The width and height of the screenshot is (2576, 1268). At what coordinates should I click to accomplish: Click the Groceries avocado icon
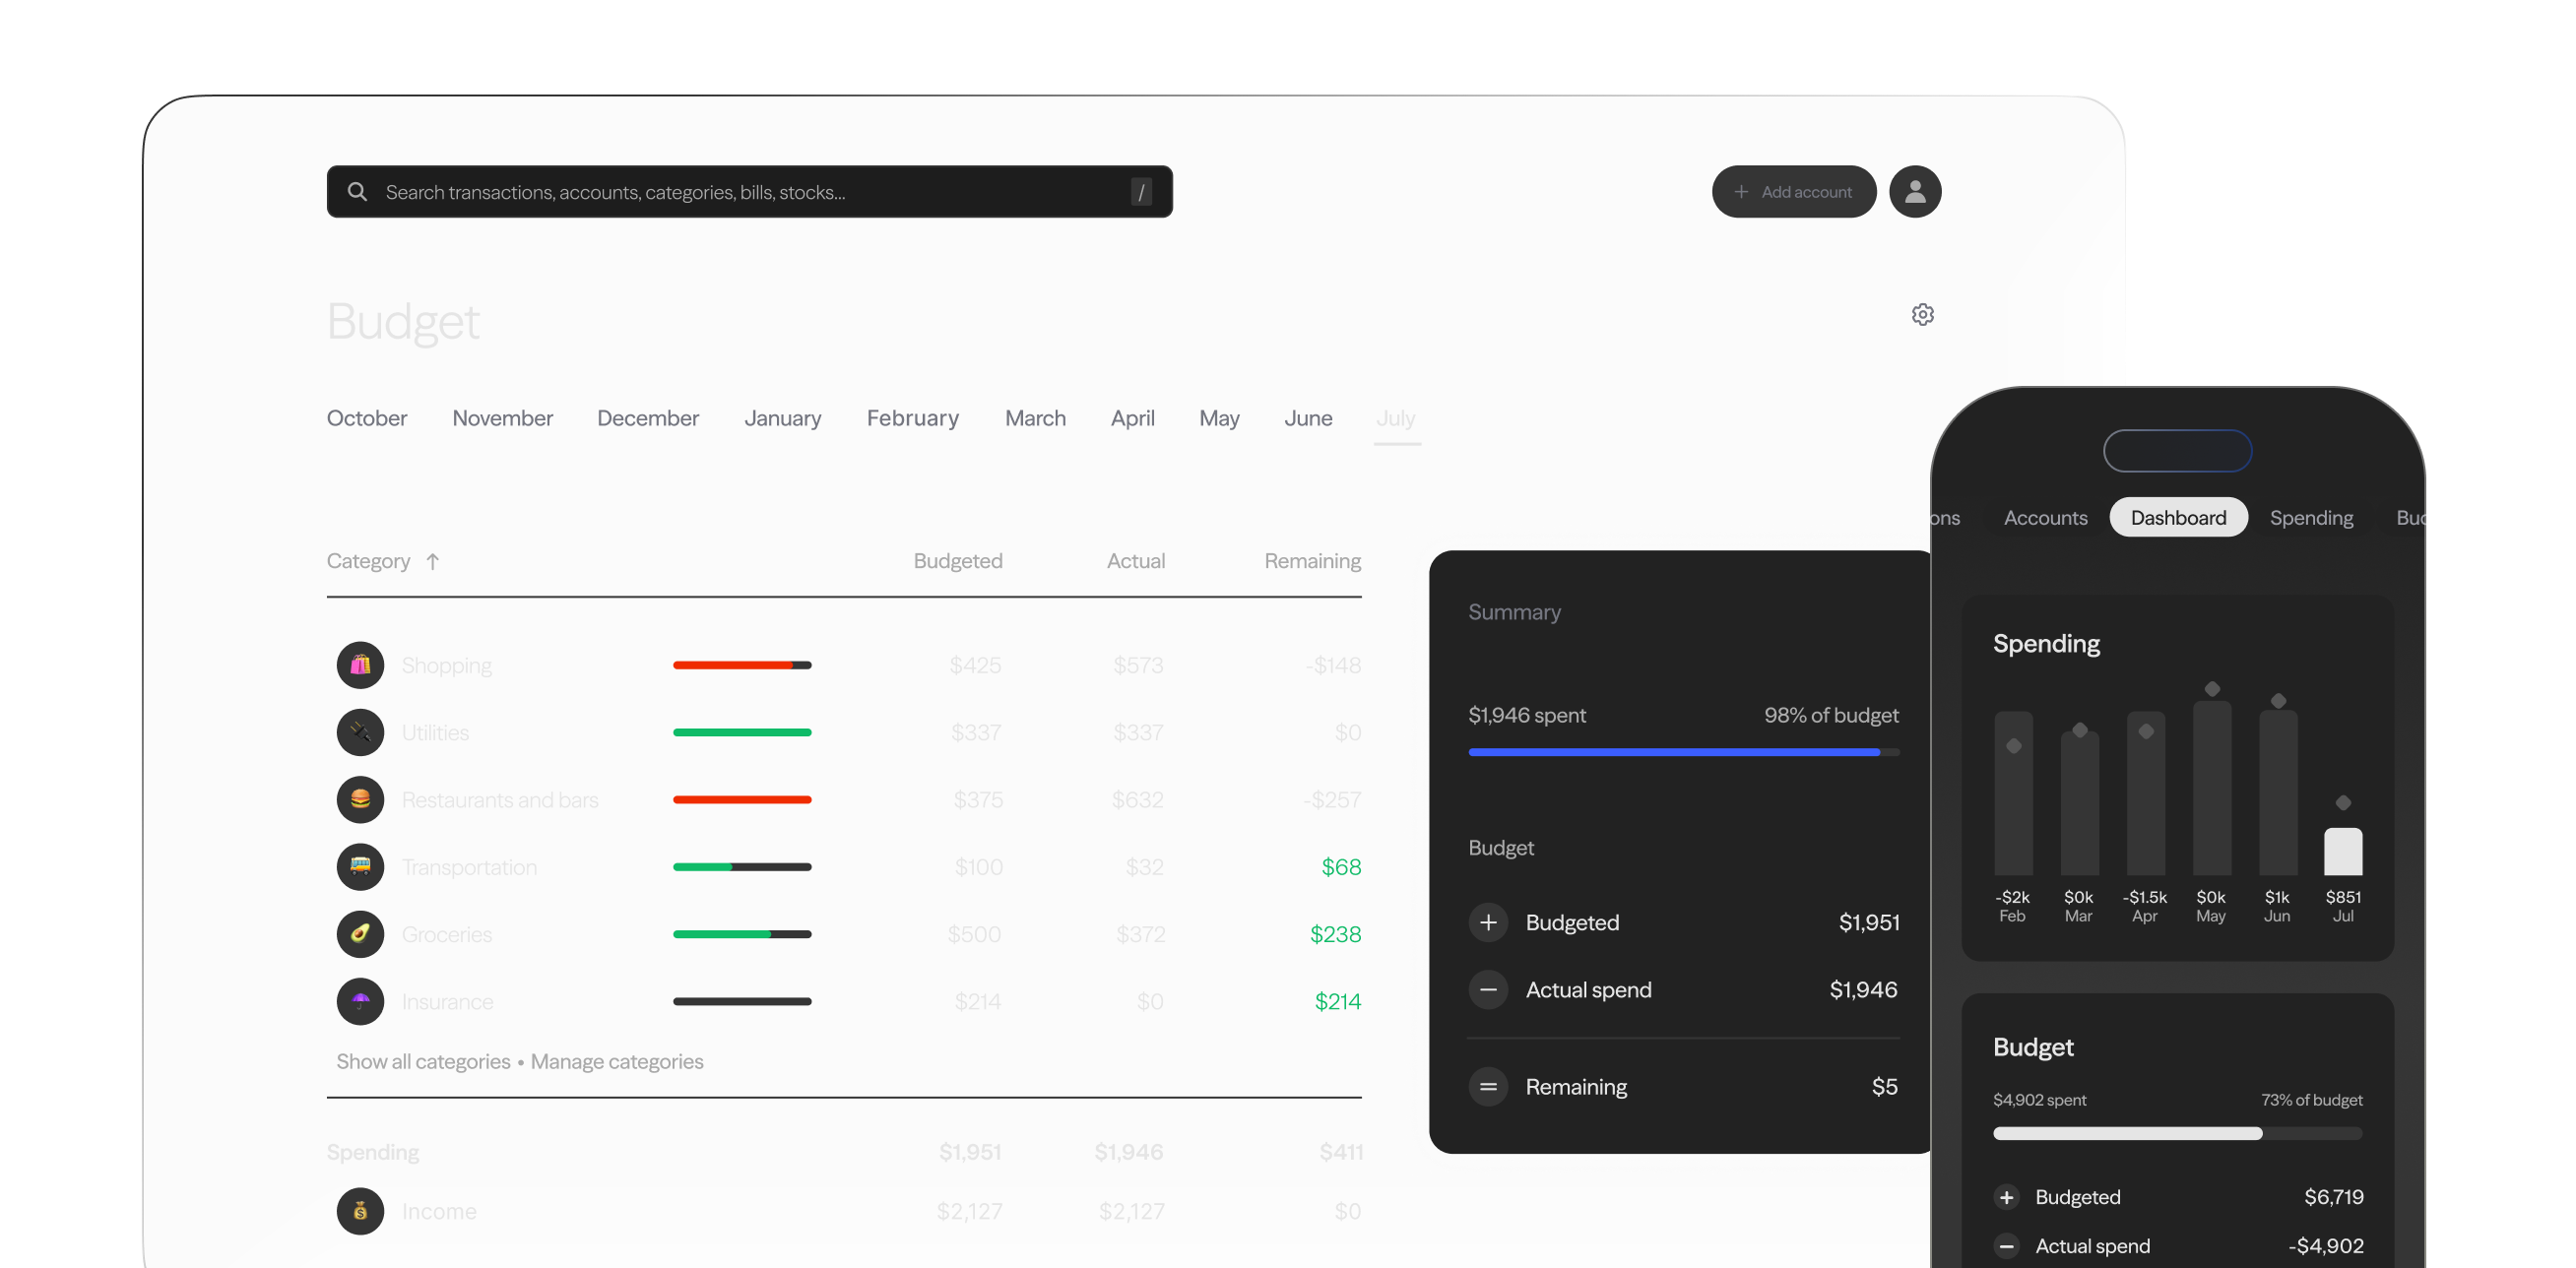pos(360,933)
